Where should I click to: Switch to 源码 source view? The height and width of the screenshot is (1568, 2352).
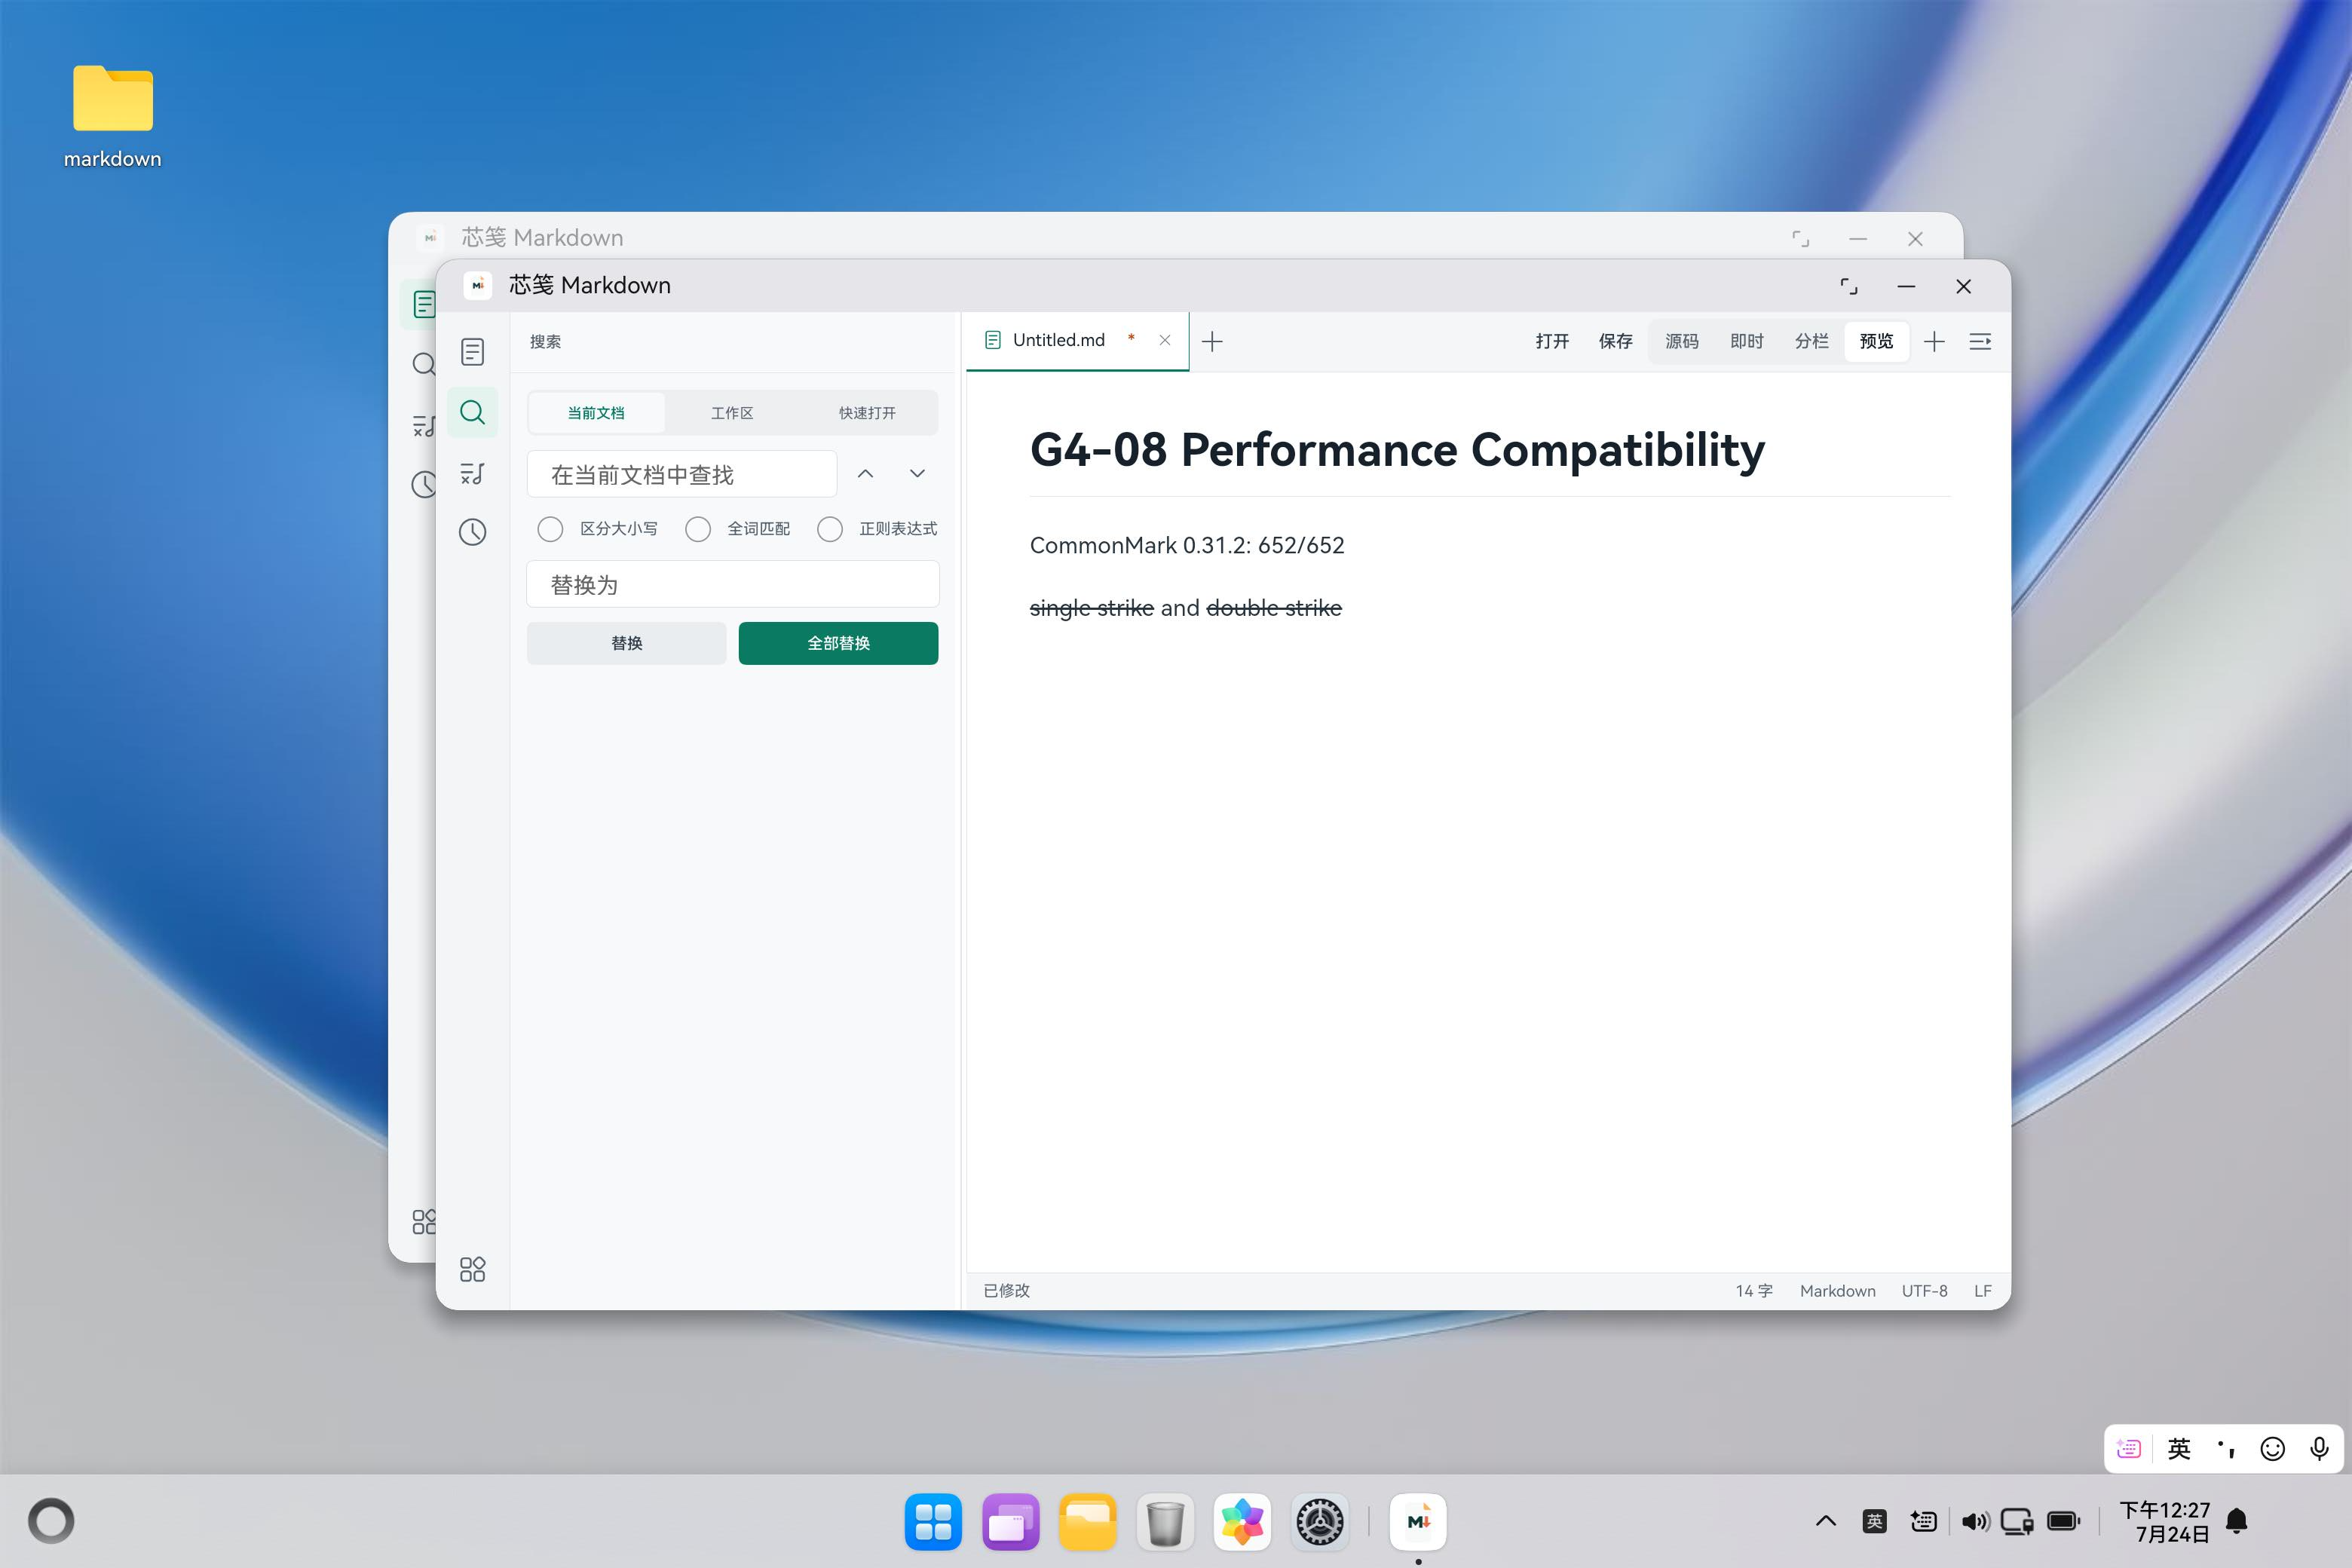(x=1682, y=342)
